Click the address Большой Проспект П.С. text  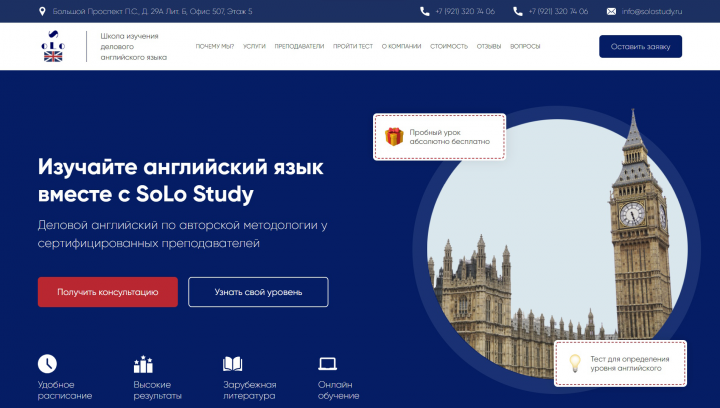(152, 11)
